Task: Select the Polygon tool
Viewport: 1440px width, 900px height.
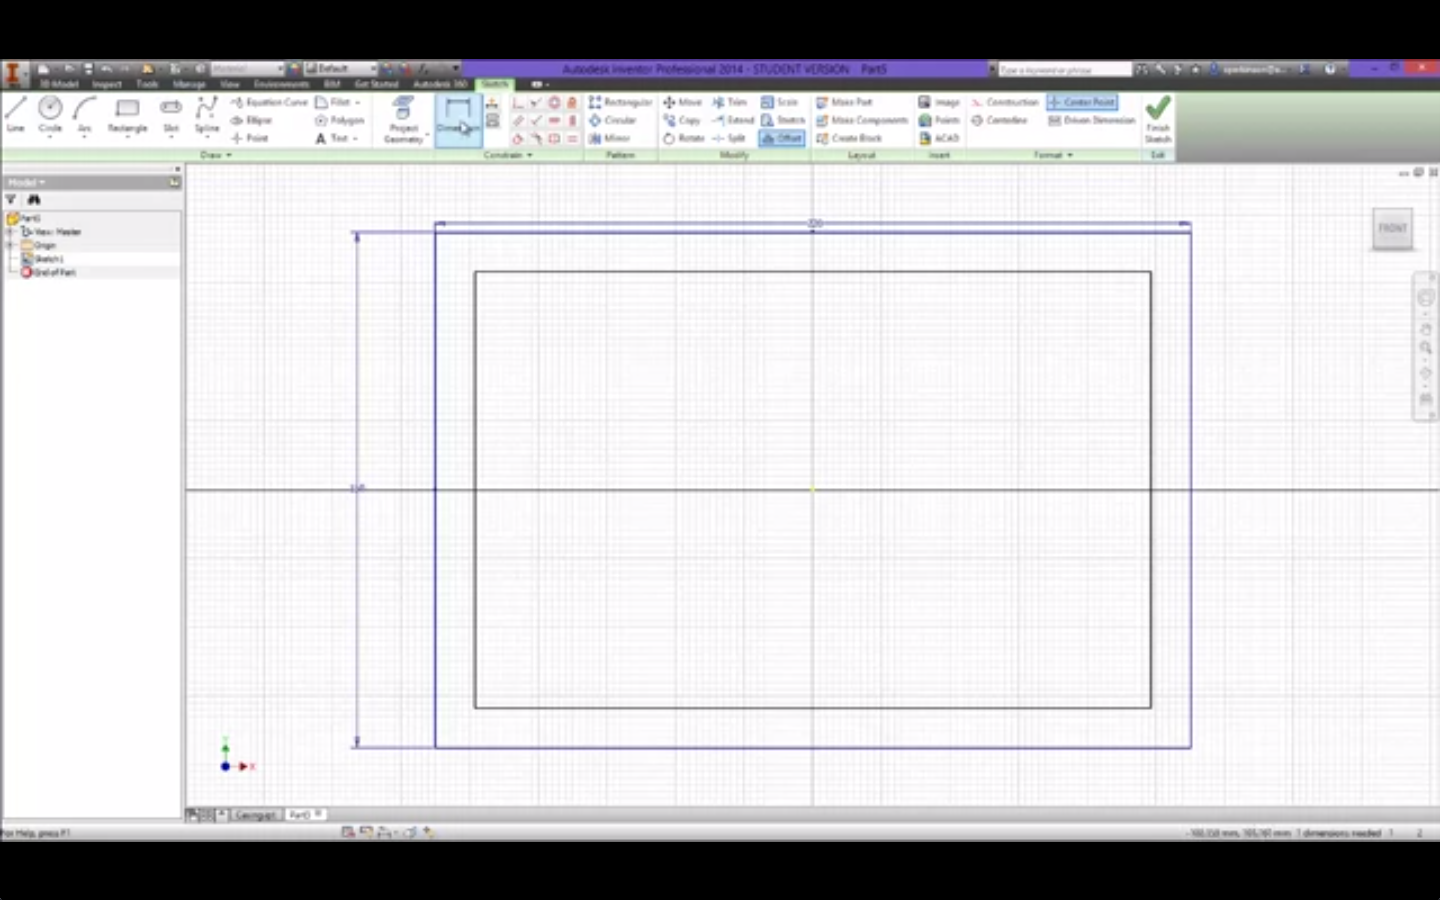Action: tap(340, 120)
